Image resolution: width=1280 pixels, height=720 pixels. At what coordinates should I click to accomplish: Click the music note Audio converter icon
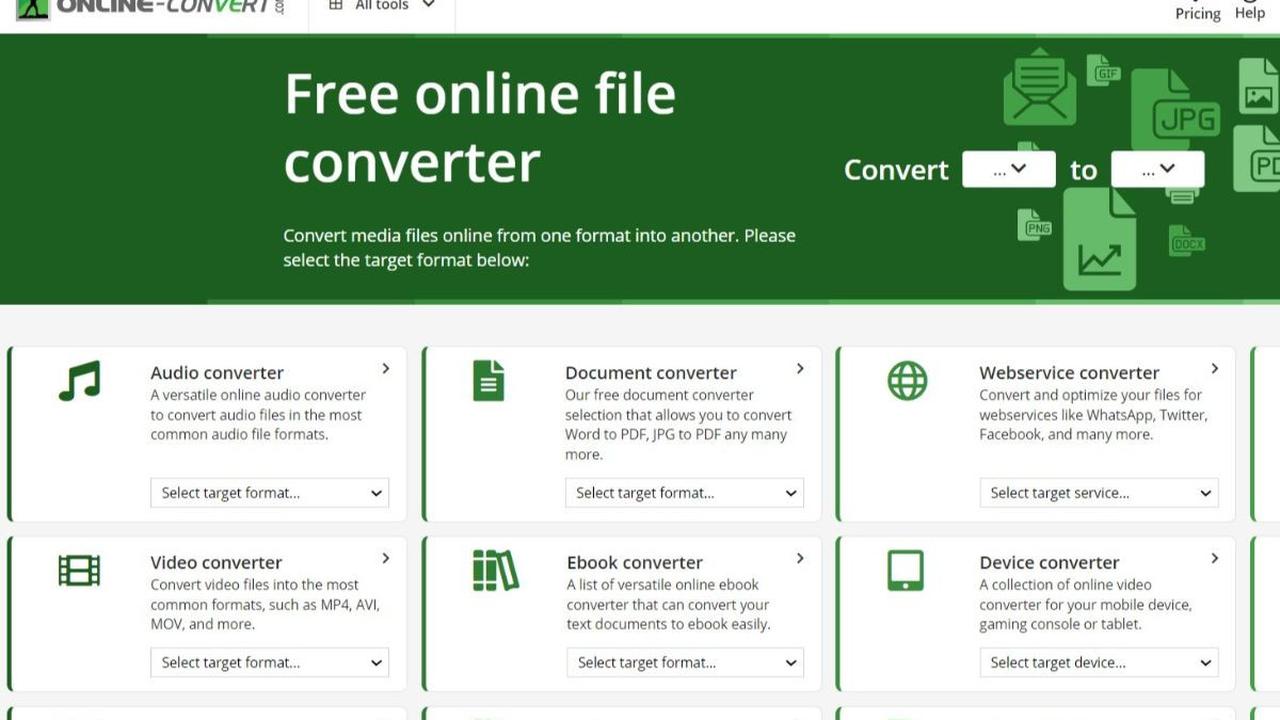point(79,381)
